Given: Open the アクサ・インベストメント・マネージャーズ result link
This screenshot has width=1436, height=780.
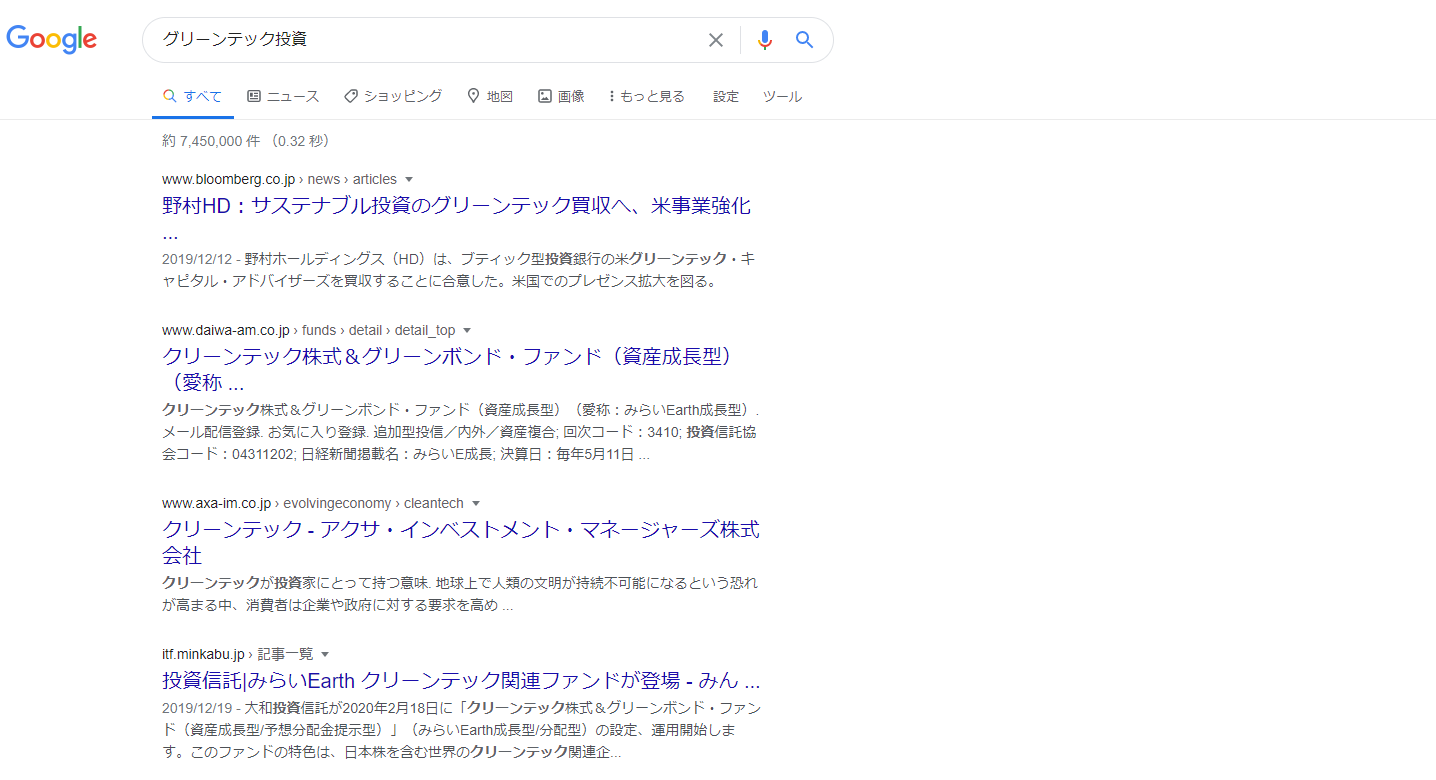Looking at the screenshot, I should 461,542.
